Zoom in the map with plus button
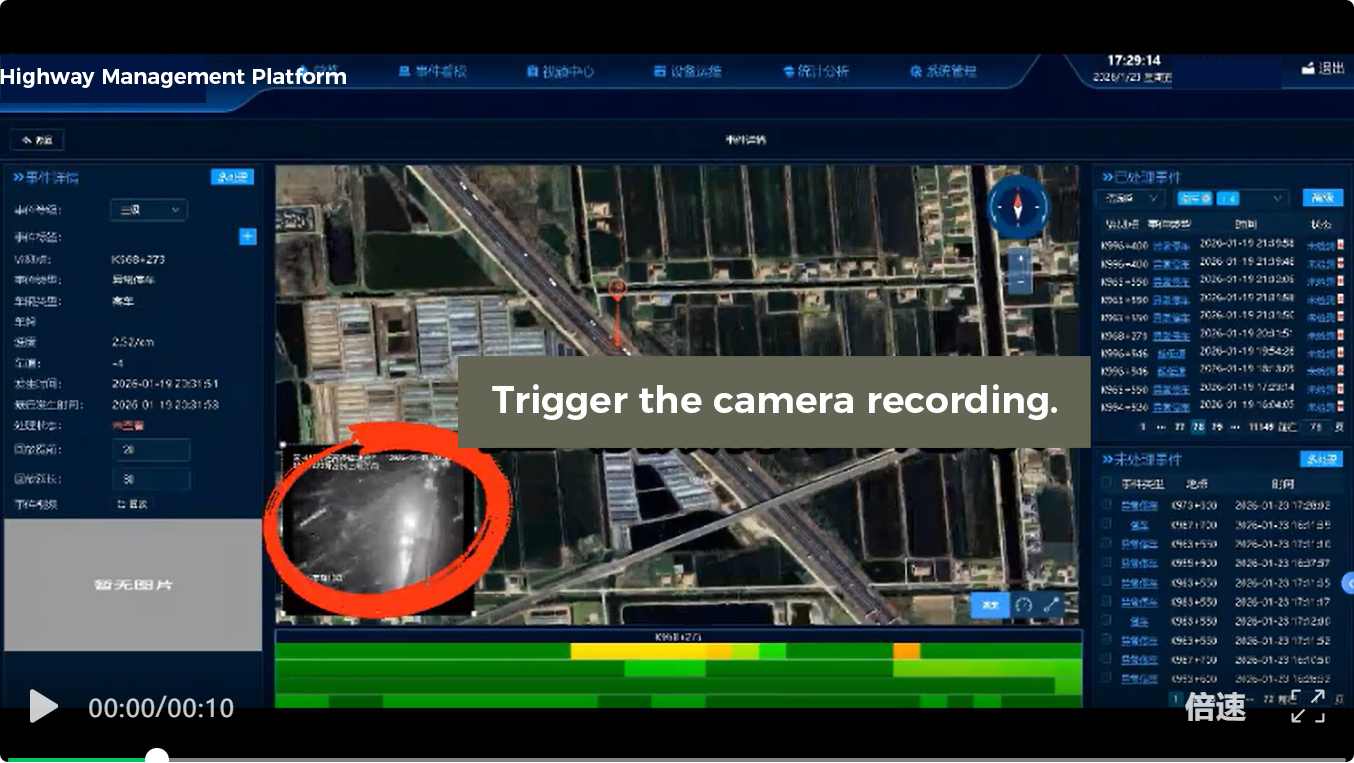1354x763 pixels. (1019, 260)
